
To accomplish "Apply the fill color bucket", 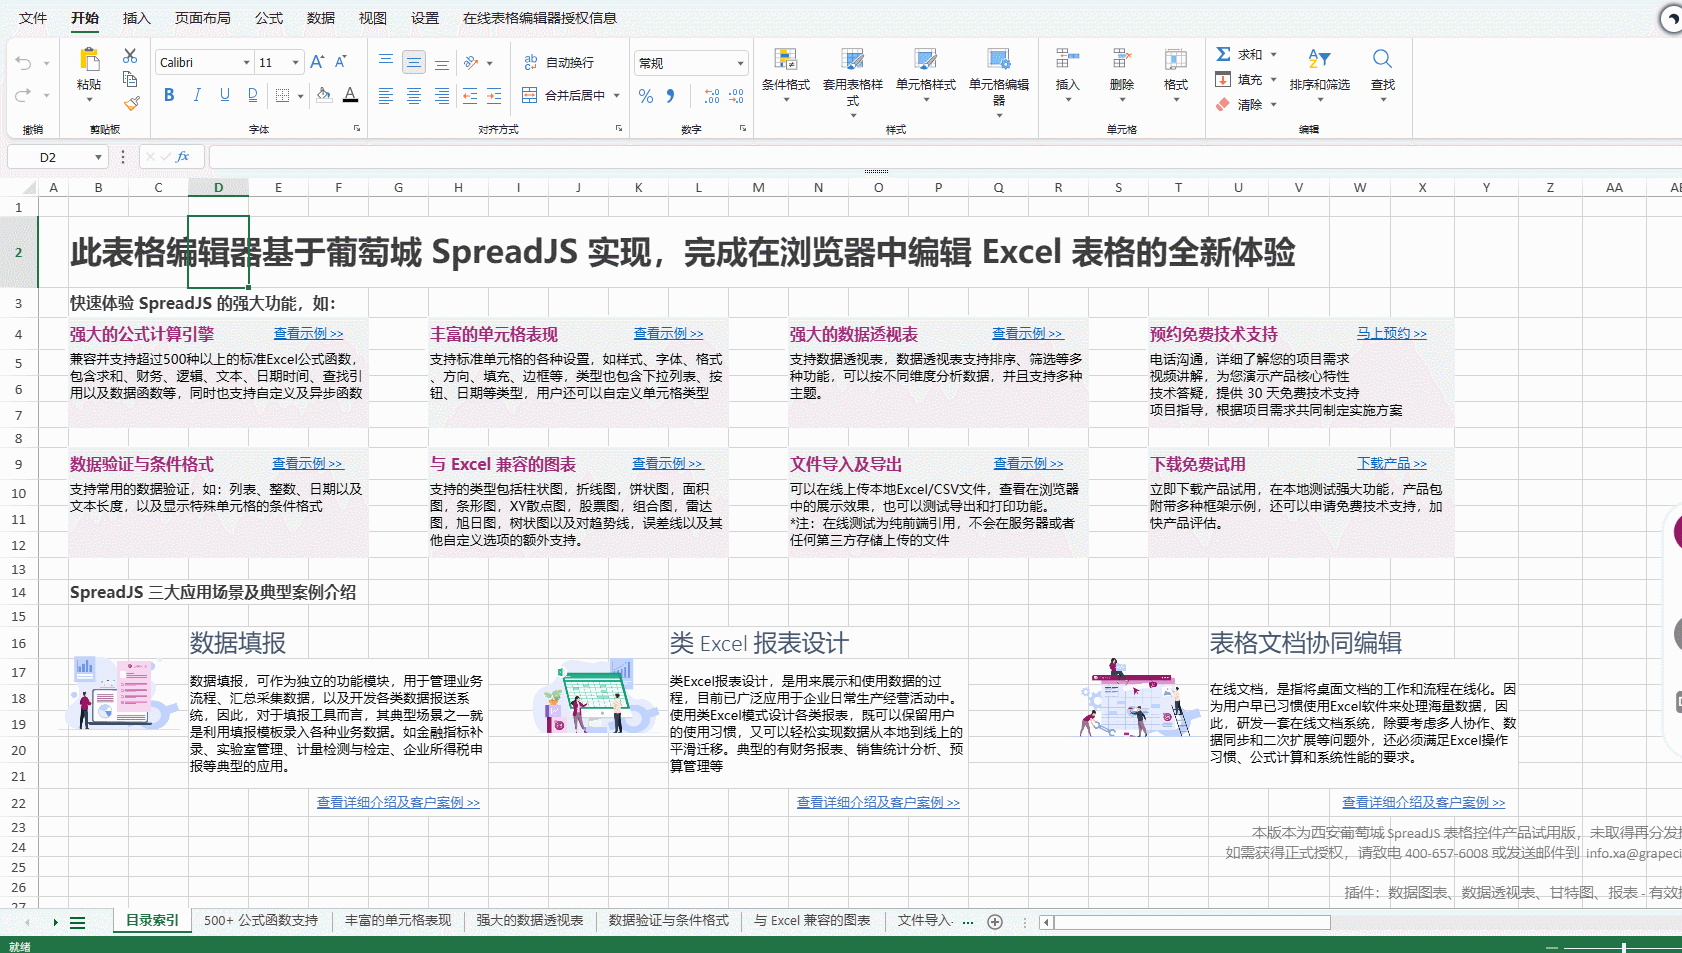I will (324, 95).
